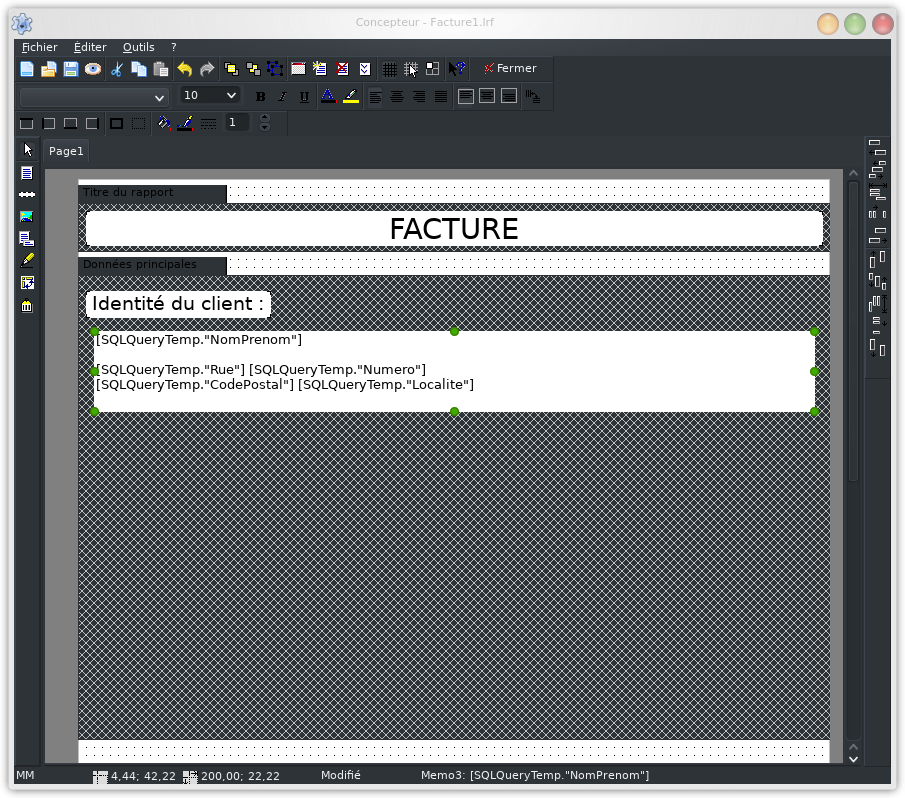Click the Save report floppy disk icon

point(71,69)
